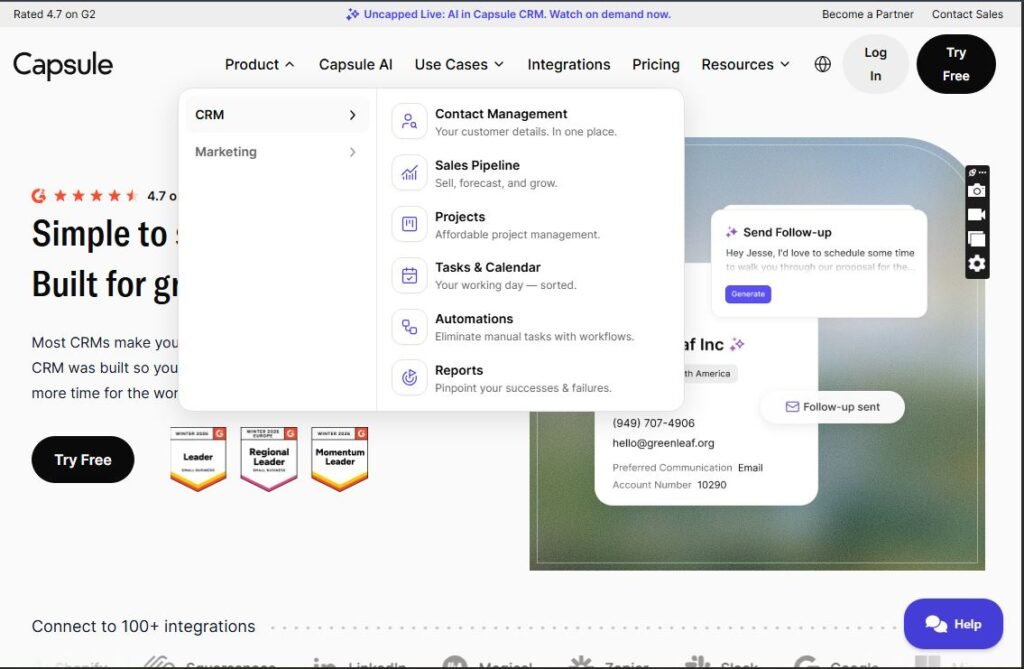Select the Zapier logo at page bottom
The image size is (1024, 669).
coord(578,662)
